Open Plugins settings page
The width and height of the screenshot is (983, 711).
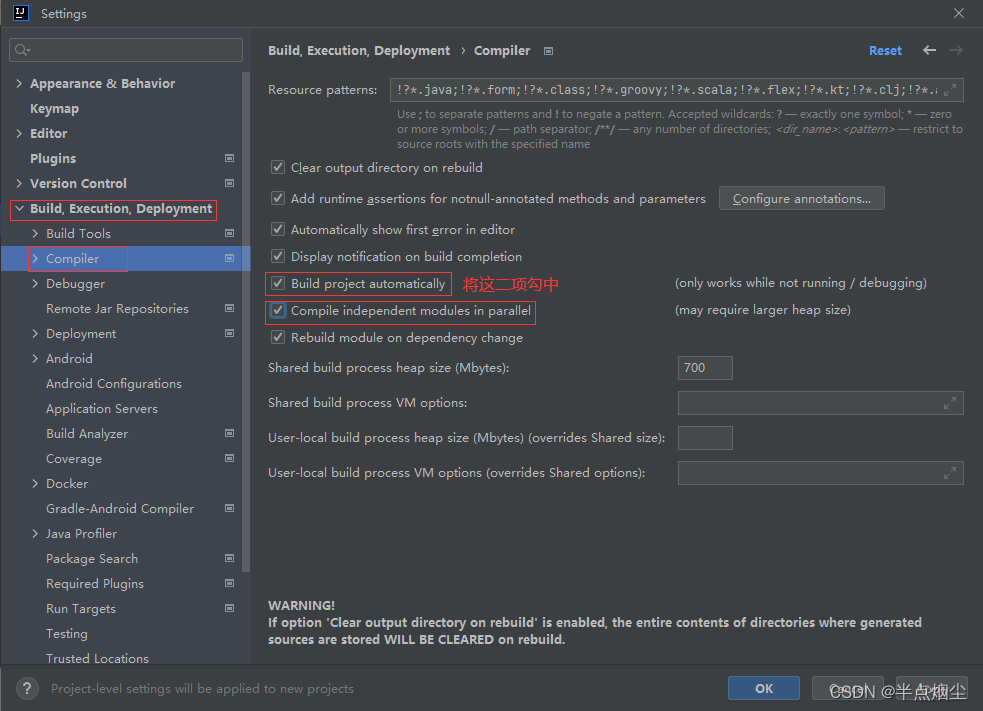tap(53, 159)
